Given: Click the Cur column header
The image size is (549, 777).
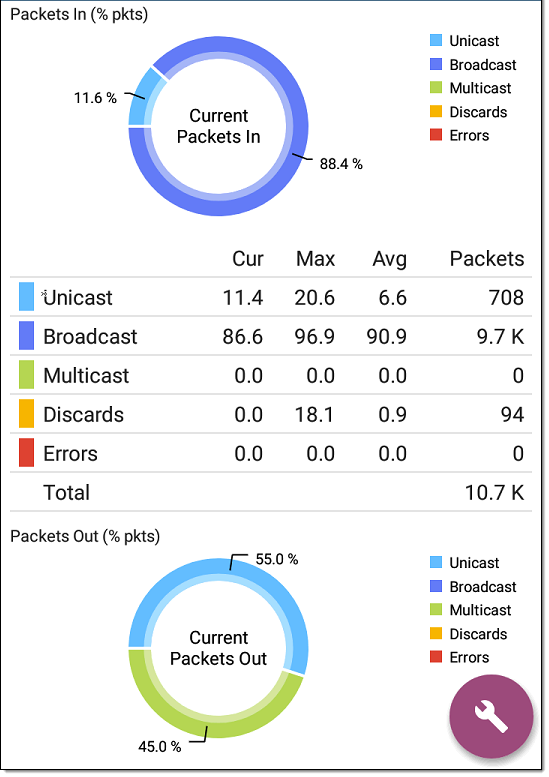Looking at the screenshot, I should [248, 259].
